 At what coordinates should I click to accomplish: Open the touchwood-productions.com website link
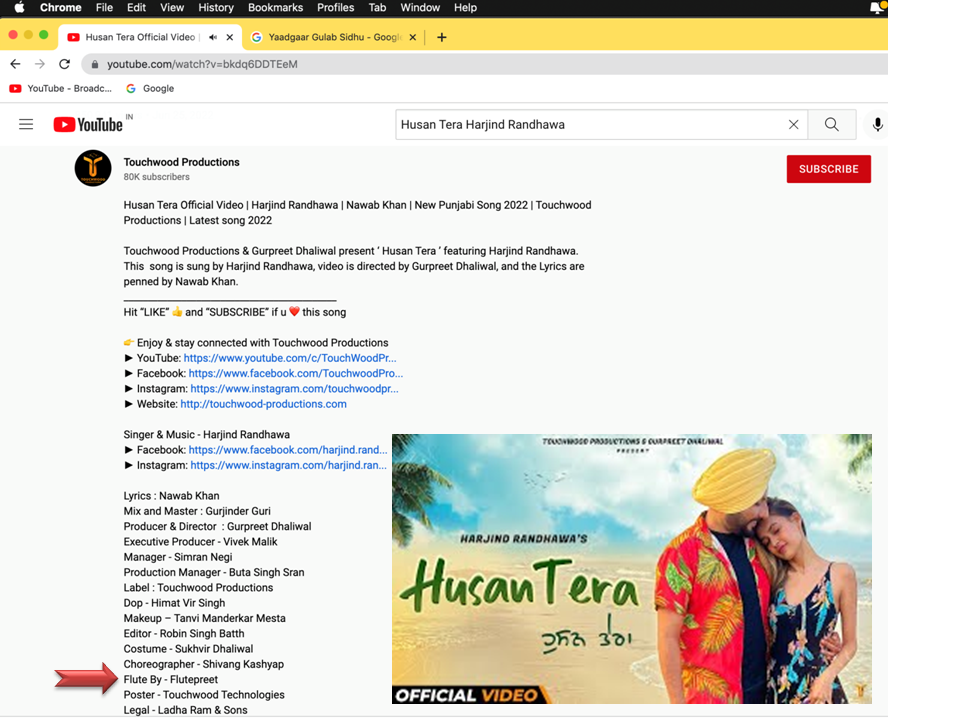(x=263, y=404)
